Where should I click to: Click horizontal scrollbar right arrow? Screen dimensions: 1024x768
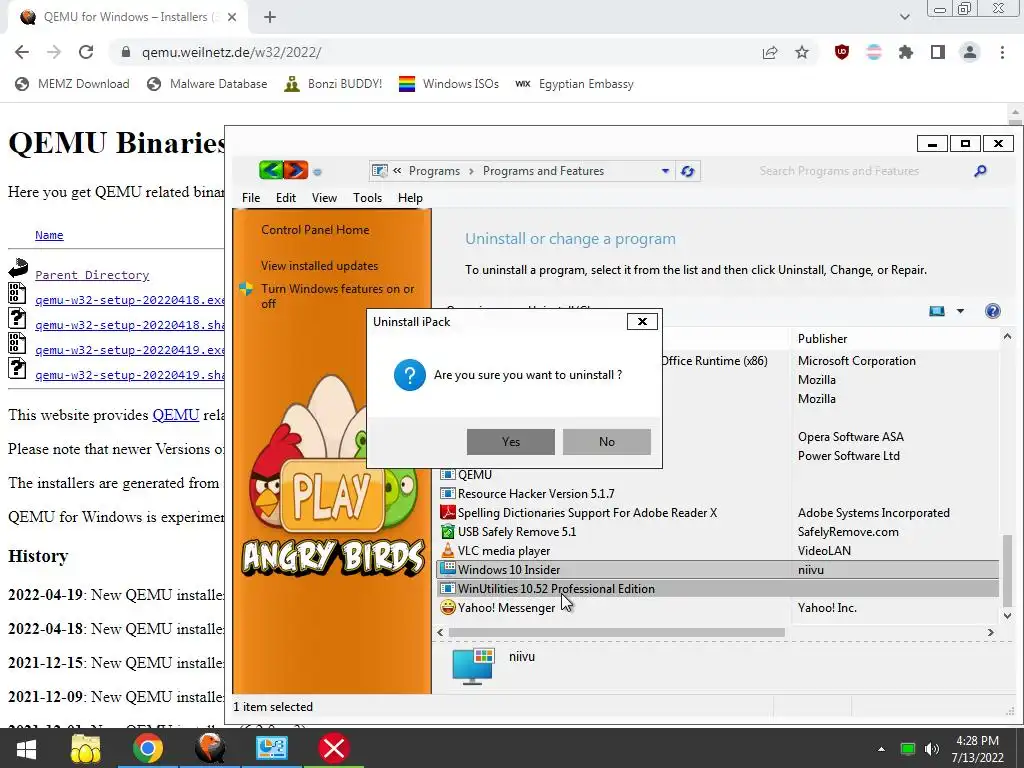point(991,632)
